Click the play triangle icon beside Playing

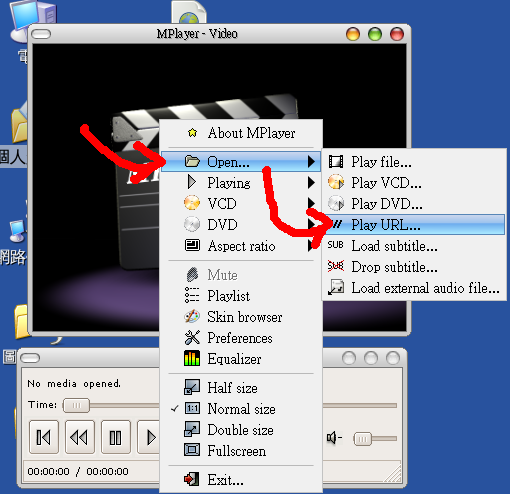(192, 182)
